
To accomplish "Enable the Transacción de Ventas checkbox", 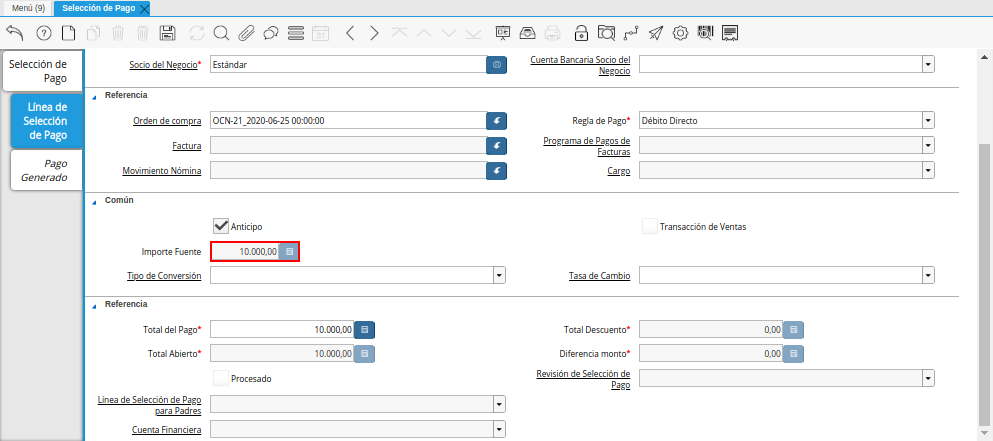I will pos(650,226).
